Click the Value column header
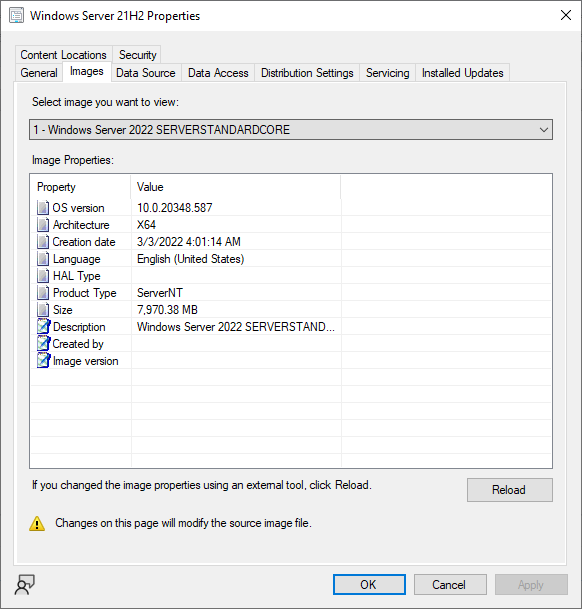This screenshot has height=609, width=582. [x=236, y=187]
